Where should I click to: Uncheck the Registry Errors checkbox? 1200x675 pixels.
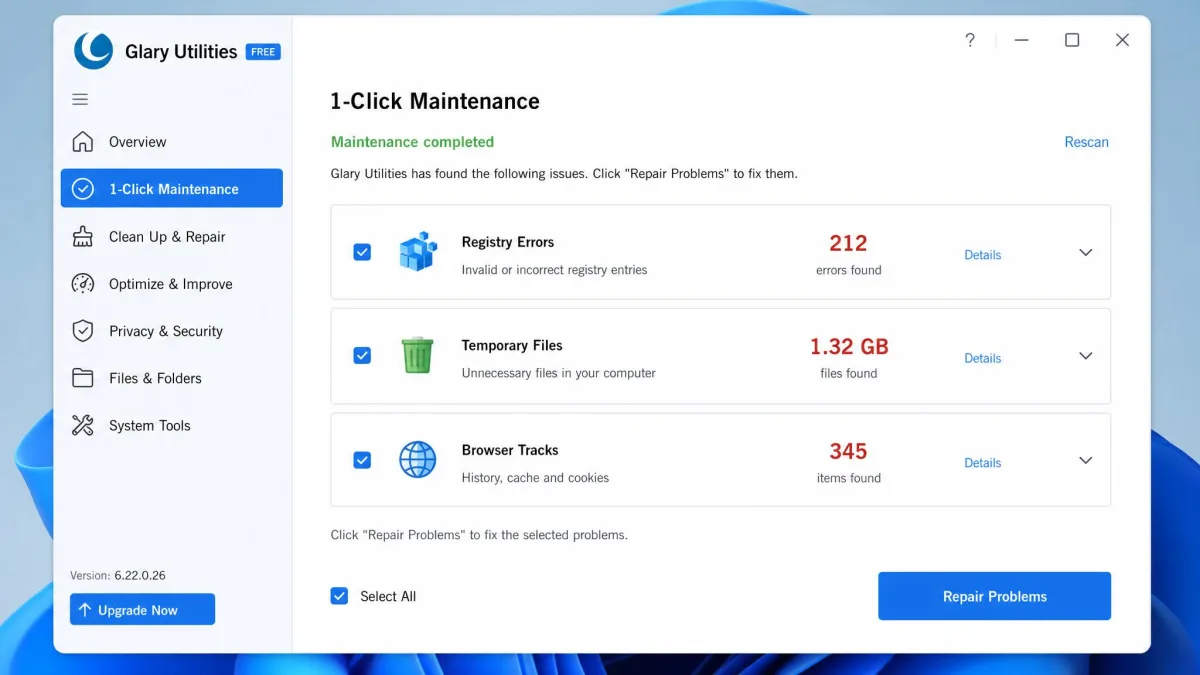click(362, 252)
